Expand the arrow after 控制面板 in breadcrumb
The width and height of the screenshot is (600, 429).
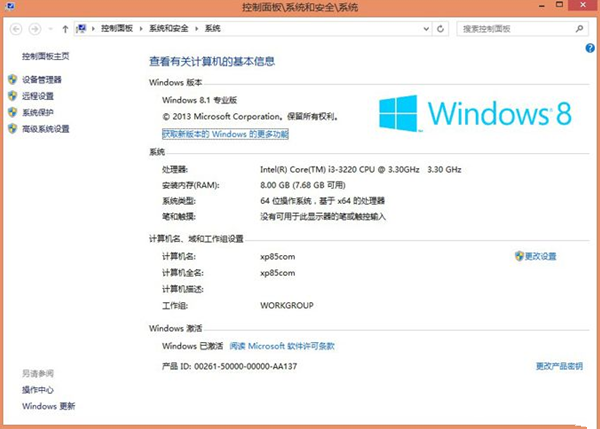(x=142, y=30)
